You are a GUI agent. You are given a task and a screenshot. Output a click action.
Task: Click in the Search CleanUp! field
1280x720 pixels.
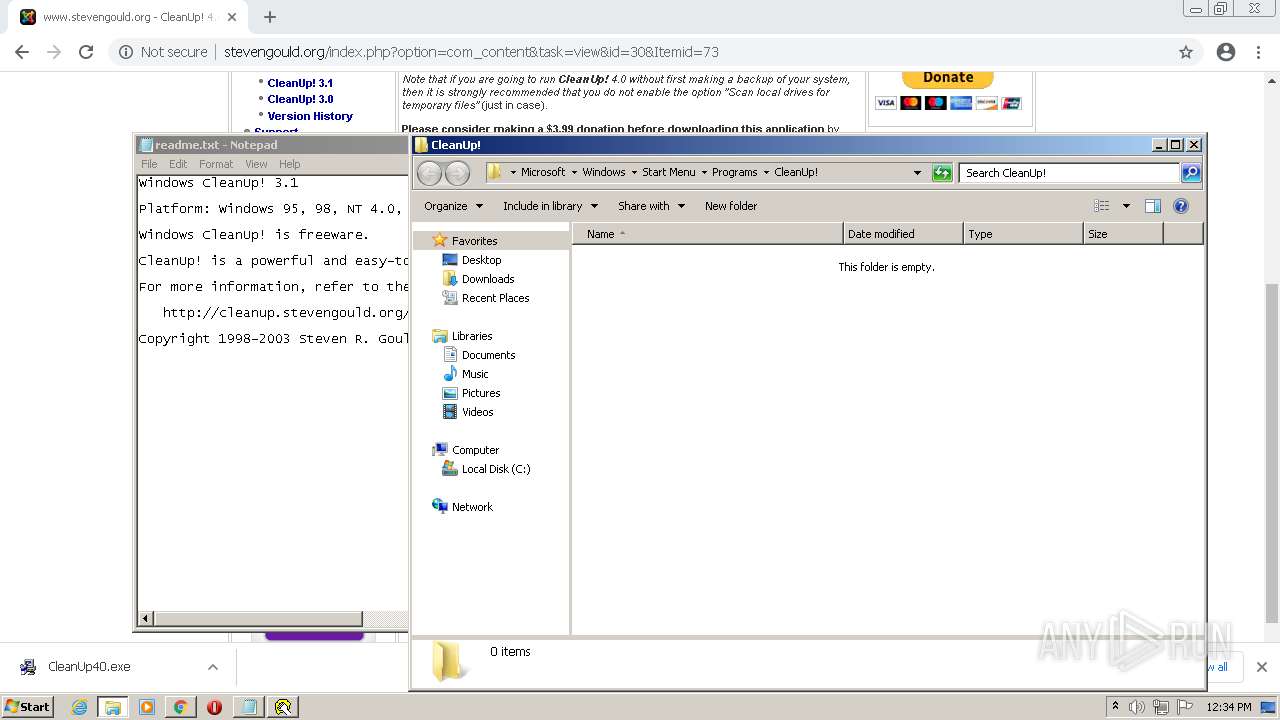pyautogui.click(x=1069, y=173)
